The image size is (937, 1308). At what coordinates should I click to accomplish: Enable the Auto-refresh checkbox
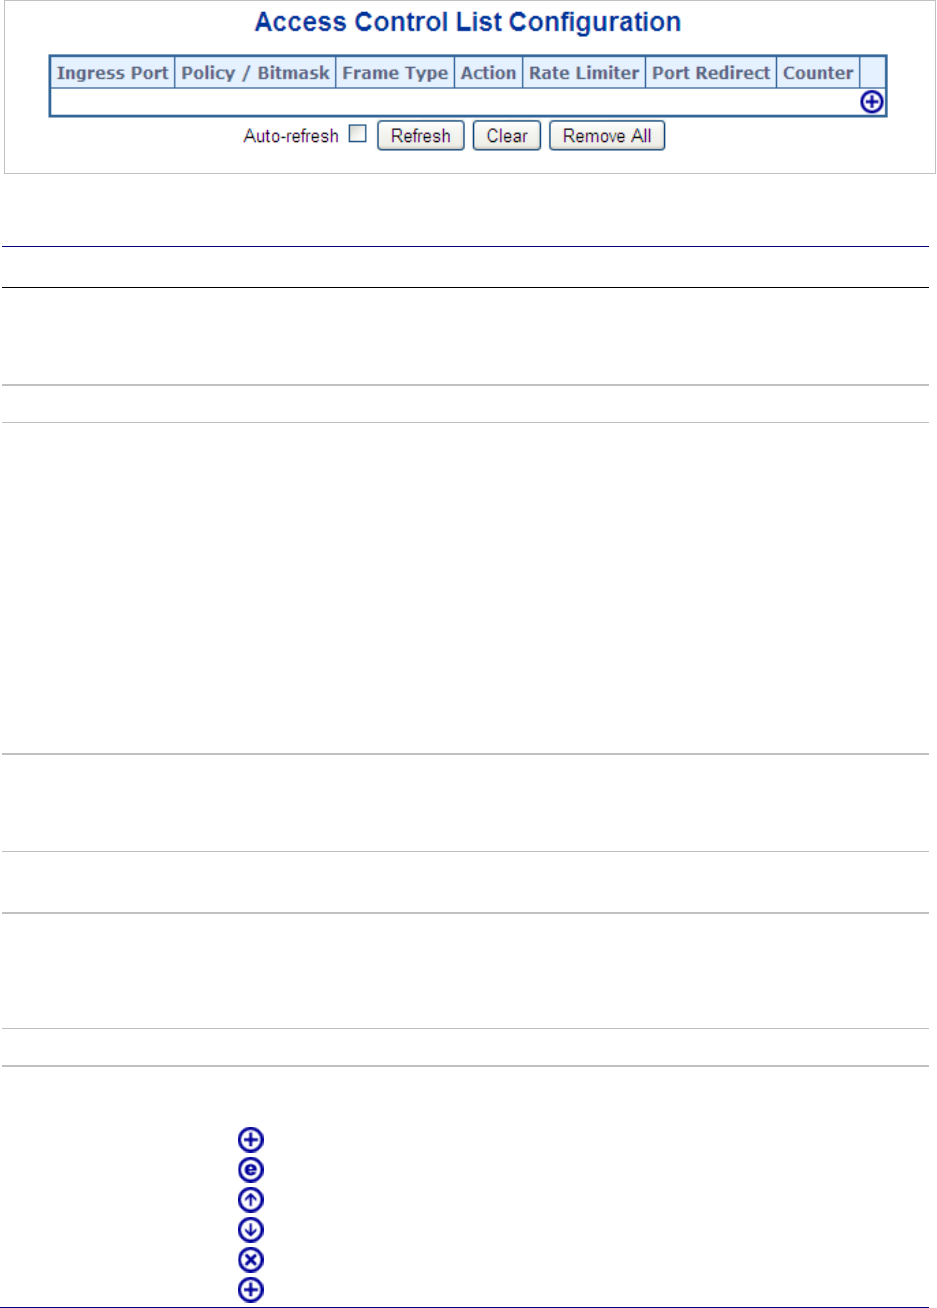pos(357,134)
